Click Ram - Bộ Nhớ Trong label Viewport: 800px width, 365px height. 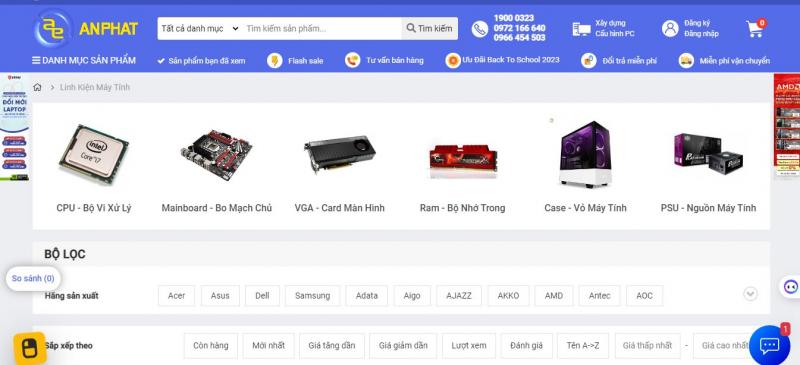pos(463,208)
